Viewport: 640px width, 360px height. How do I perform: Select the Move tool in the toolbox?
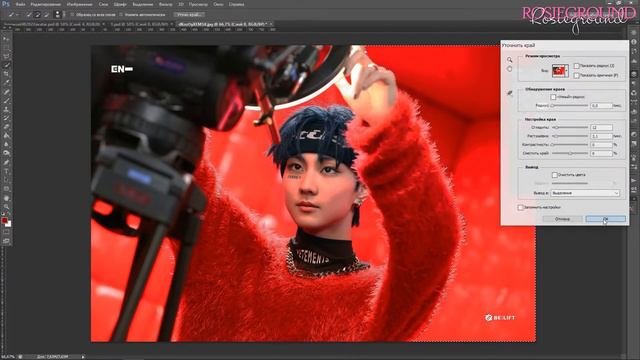click(x=6, y=38)
